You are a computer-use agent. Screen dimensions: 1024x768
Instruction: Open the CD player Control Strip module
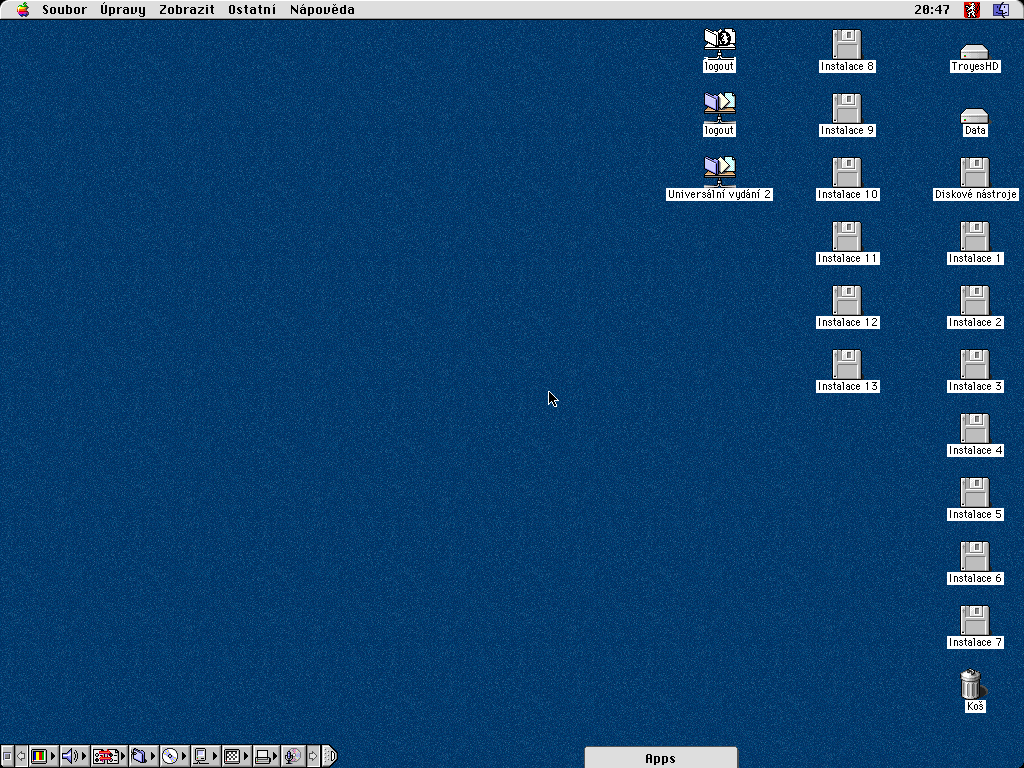tap(170, 756)
